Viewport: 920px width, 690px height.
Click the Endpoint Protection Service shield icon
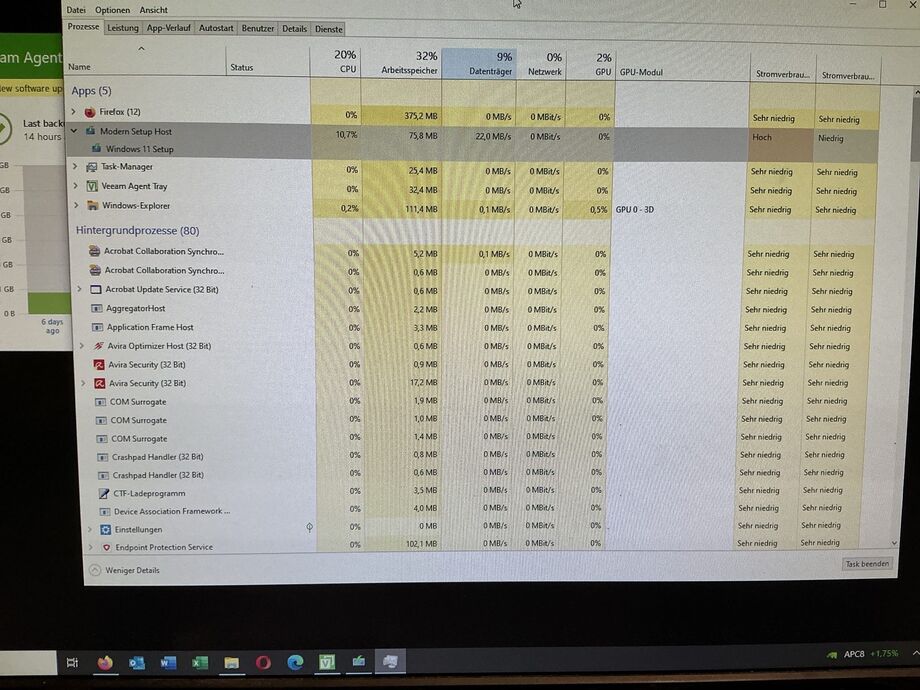[x=106, y=547]
